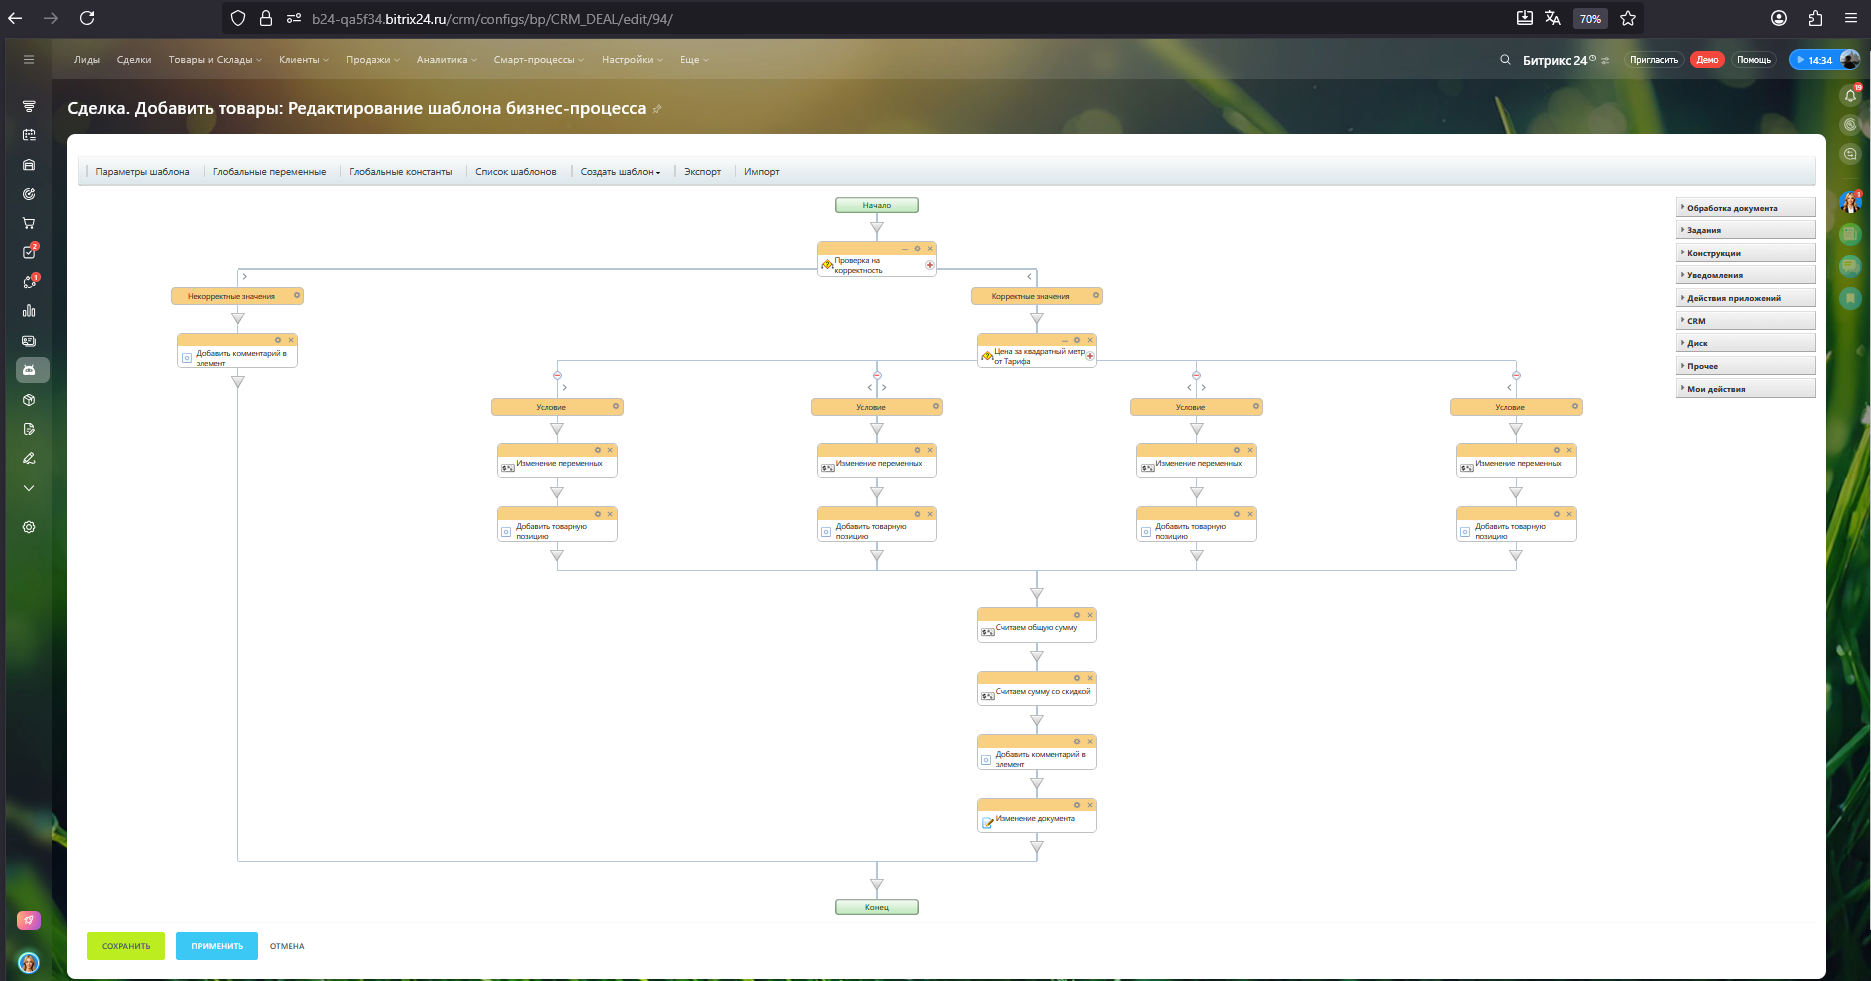The image size is (1871, 981).
Task: Click the browser reload icon
Action: 87,18
